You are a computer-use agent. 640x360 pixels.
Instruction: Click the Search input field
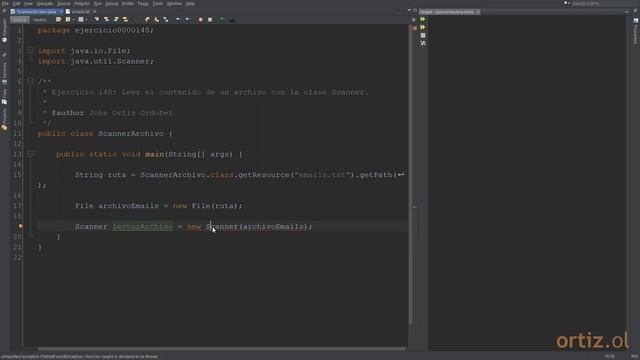pos(604,3)
